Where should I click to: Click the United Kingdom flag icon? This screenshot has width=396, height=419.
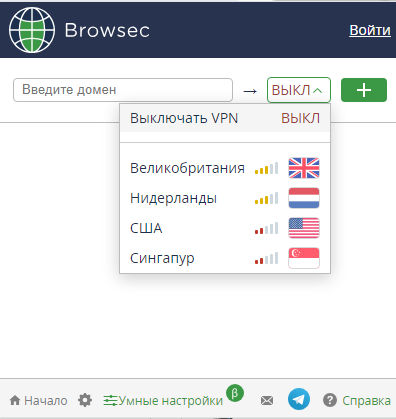coord(304,168)
